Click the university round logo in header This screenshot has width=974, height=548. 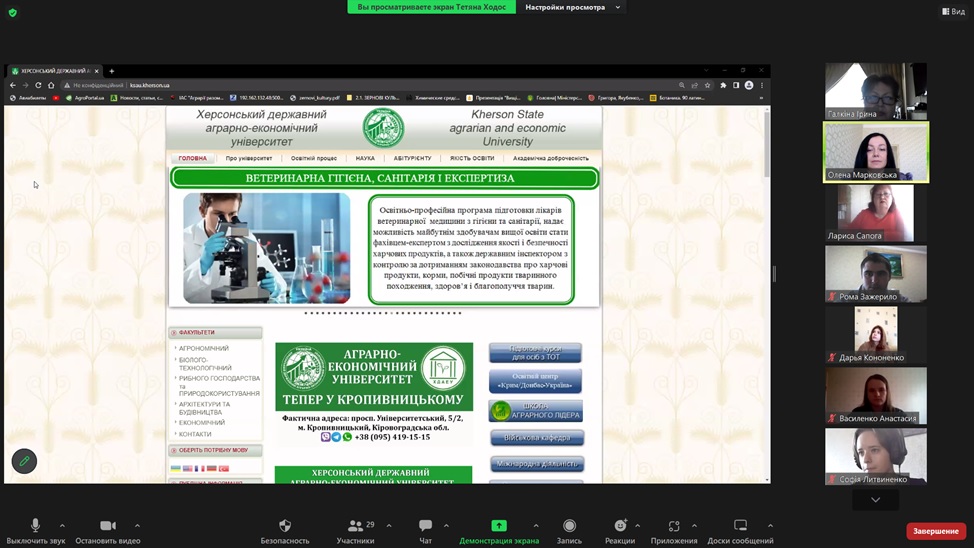pos(383,128)
